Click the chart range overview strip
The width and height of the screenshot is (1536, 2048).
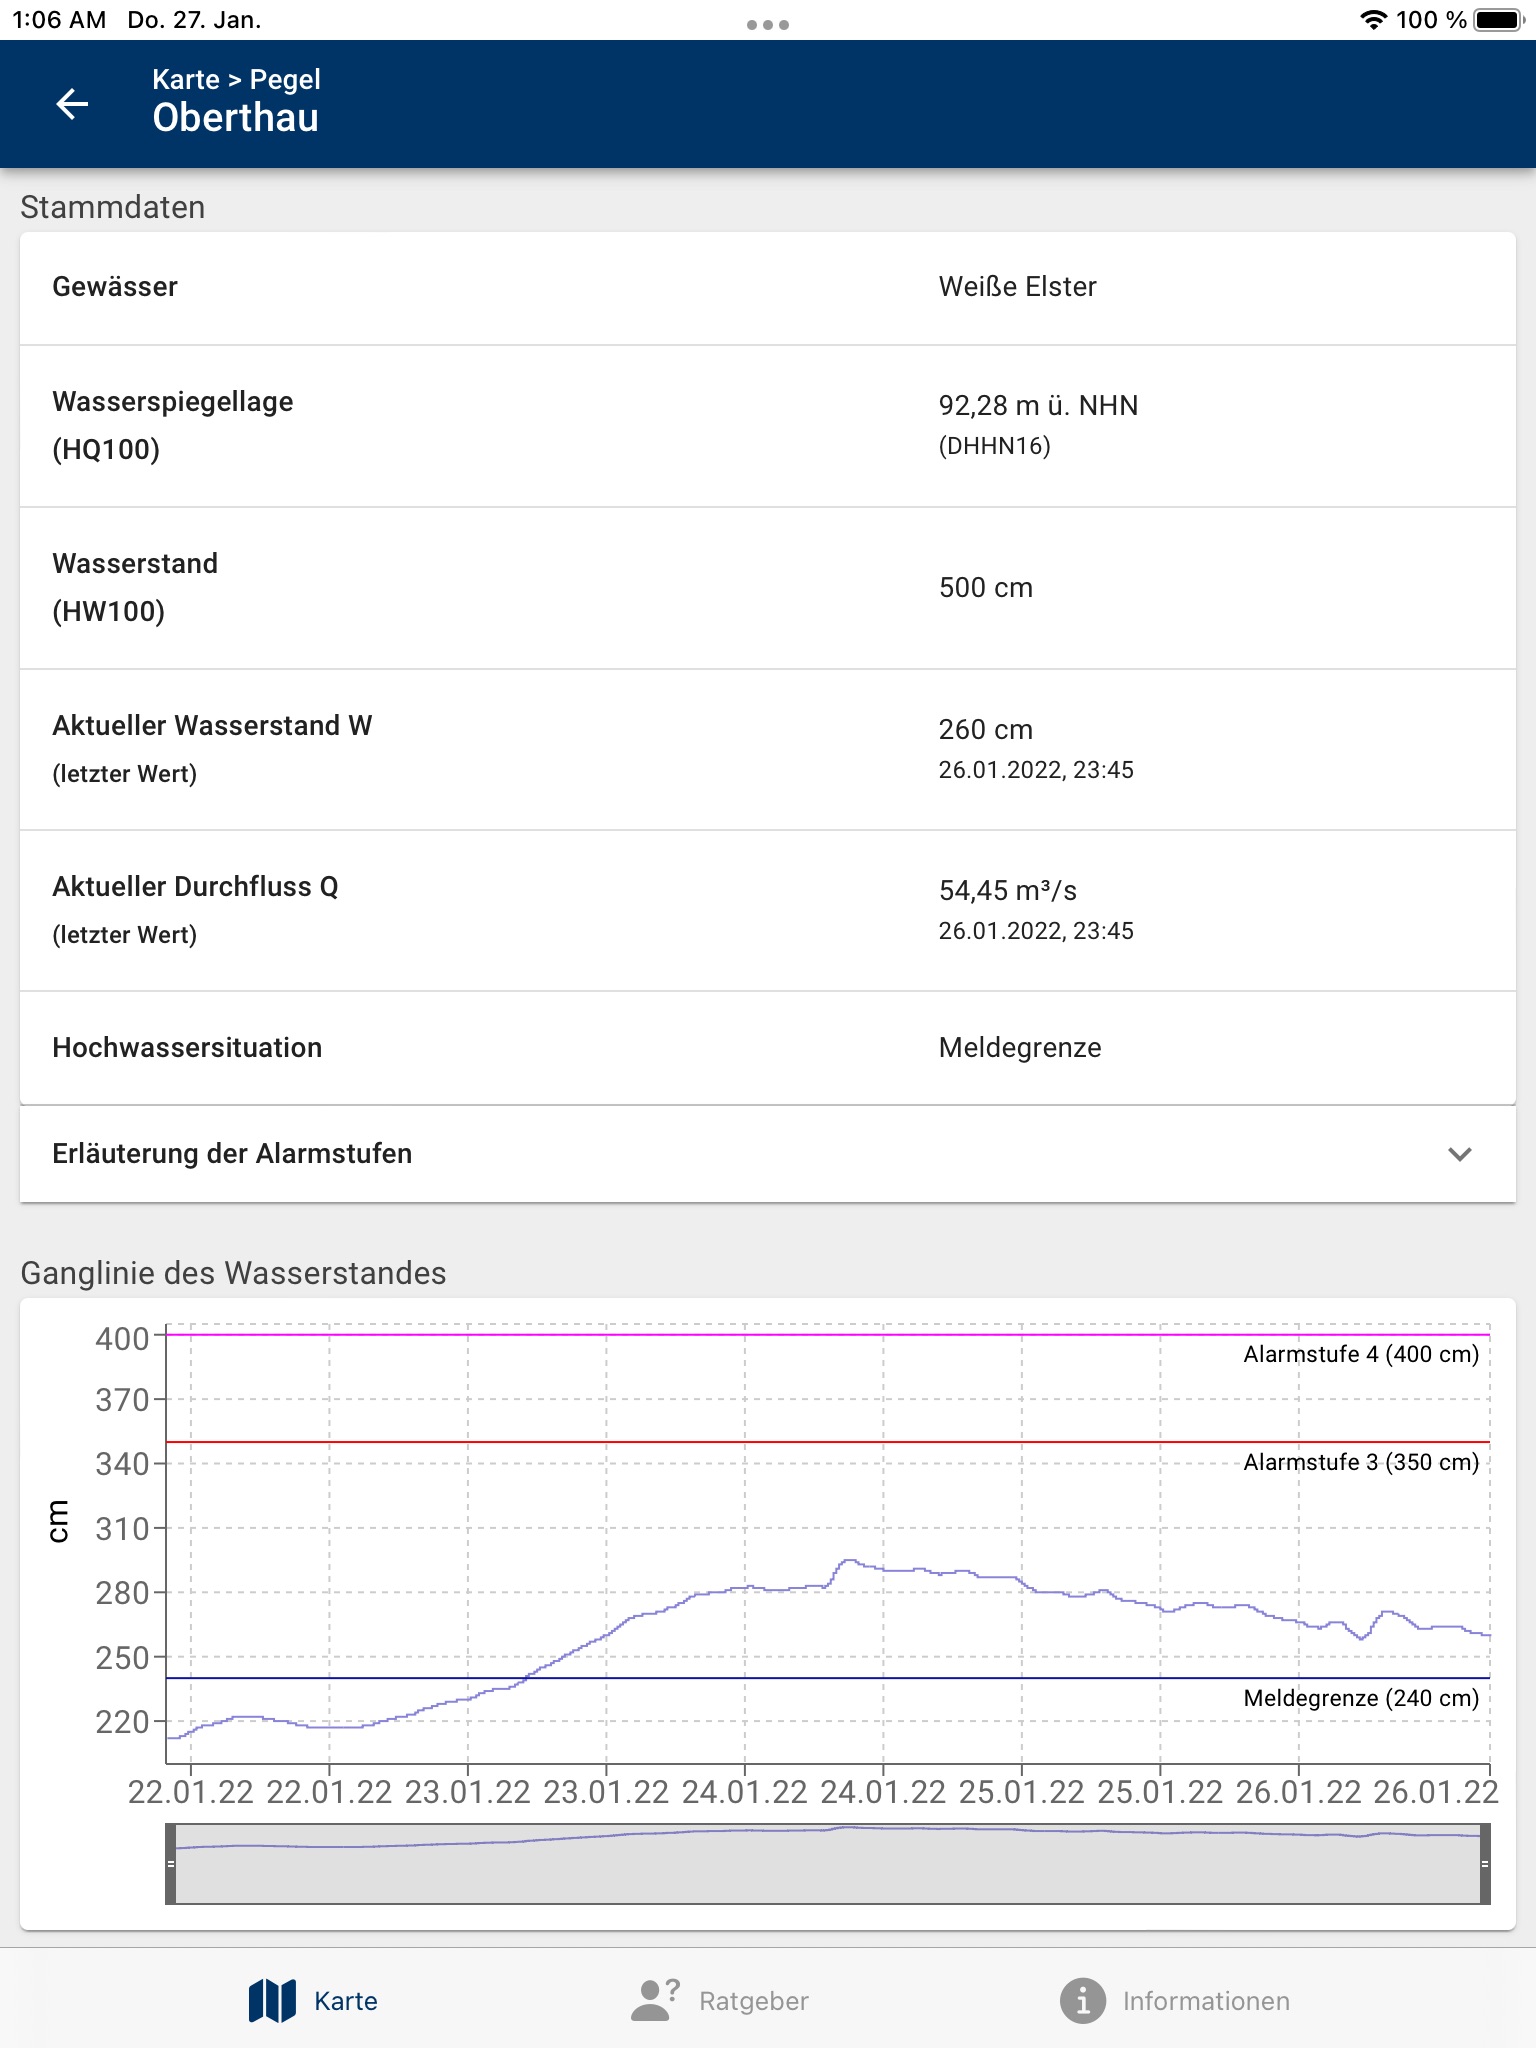[x=828, y=1864]
